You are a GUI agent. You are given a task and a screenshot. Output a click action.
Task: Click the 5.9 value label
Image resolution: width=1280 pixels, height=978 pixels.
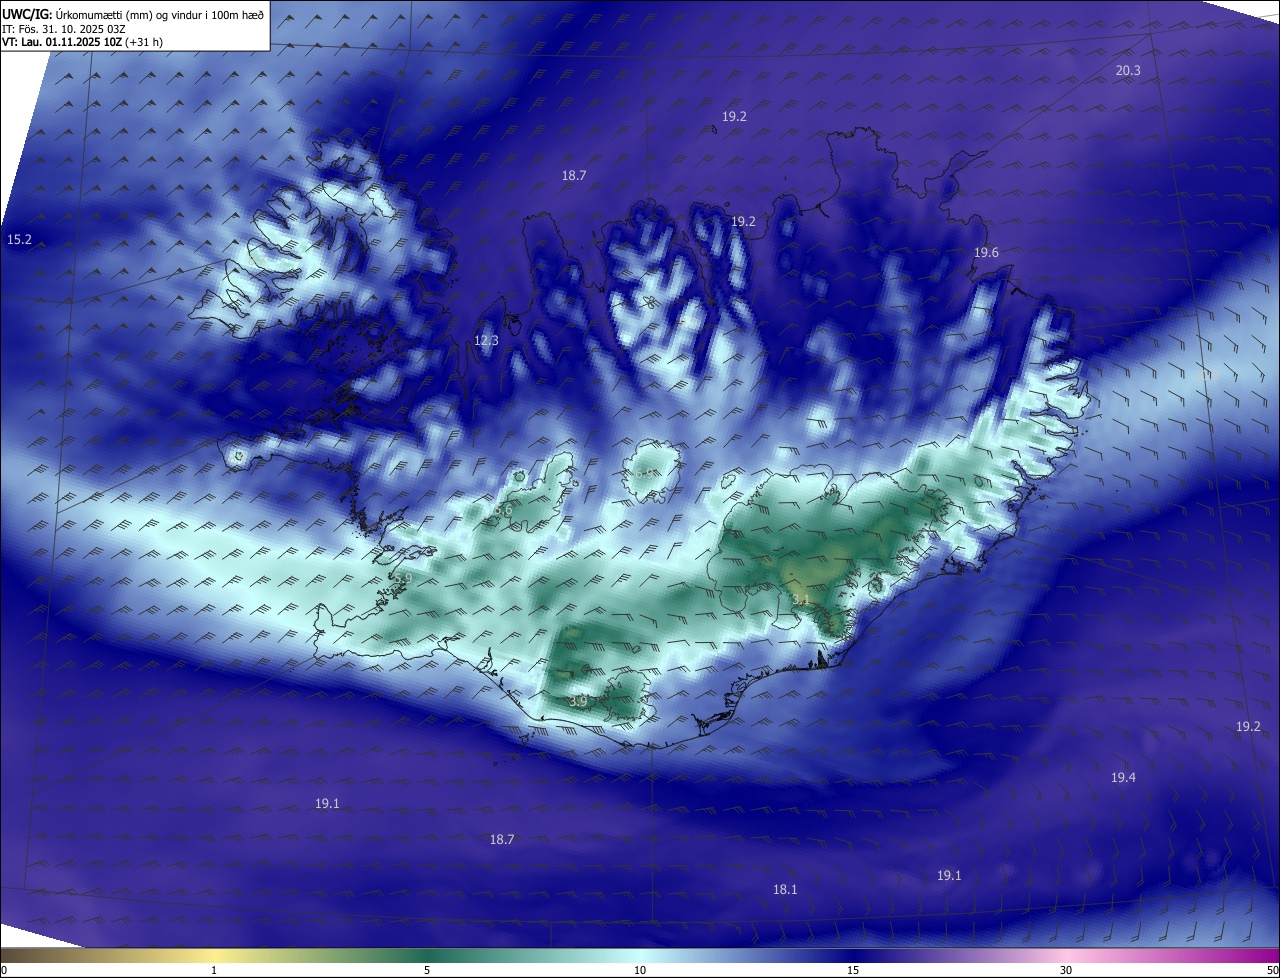click(x=403, y=579)
